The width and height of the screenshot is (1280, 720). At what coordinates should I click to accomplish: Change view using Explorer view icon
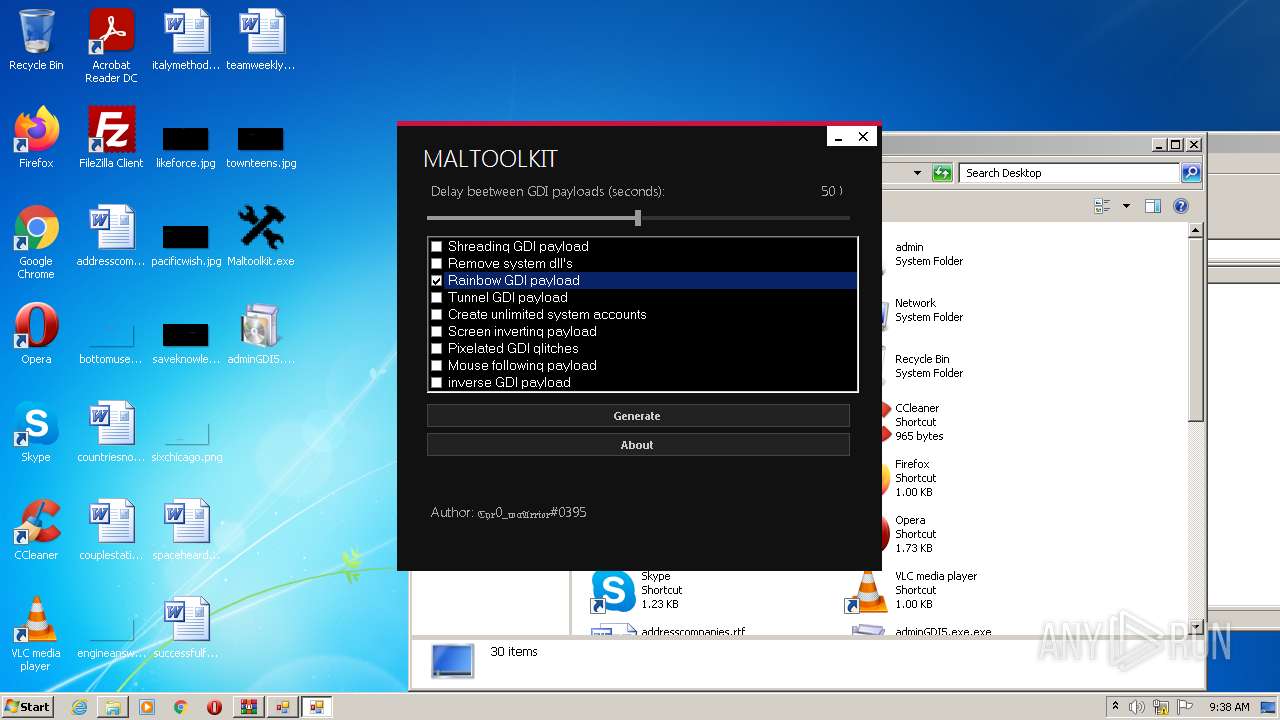coord(1103,206)
